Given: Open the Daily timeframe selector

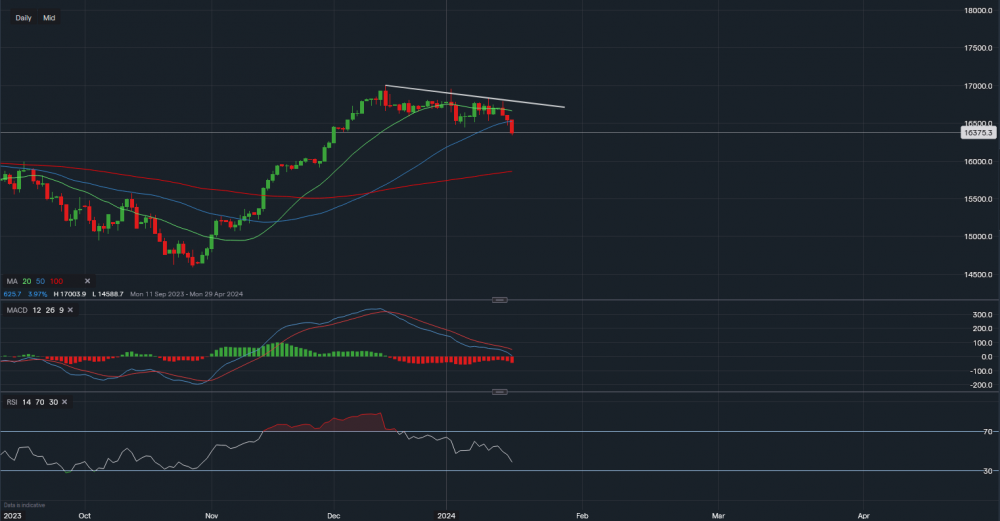Looking at the screenshot, I should click(x=23, y=18).
